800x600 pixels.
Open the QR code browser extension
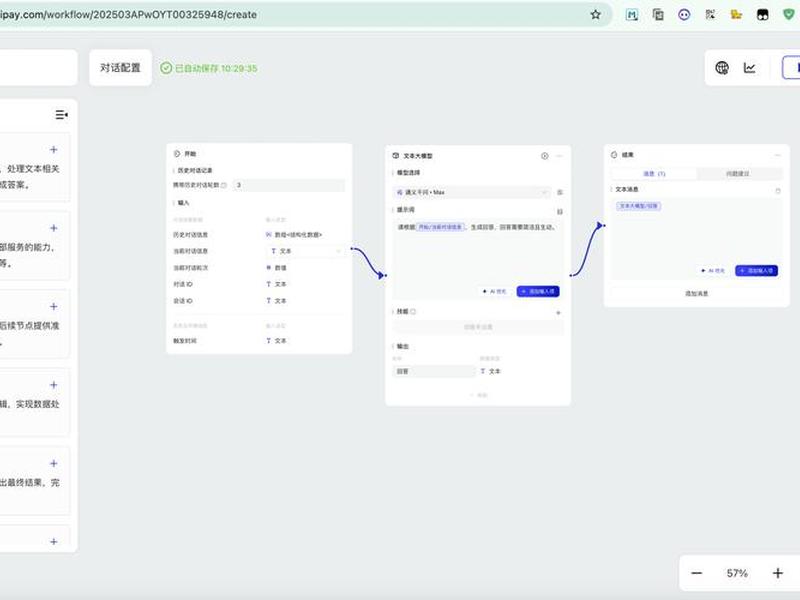click(710, 15)
